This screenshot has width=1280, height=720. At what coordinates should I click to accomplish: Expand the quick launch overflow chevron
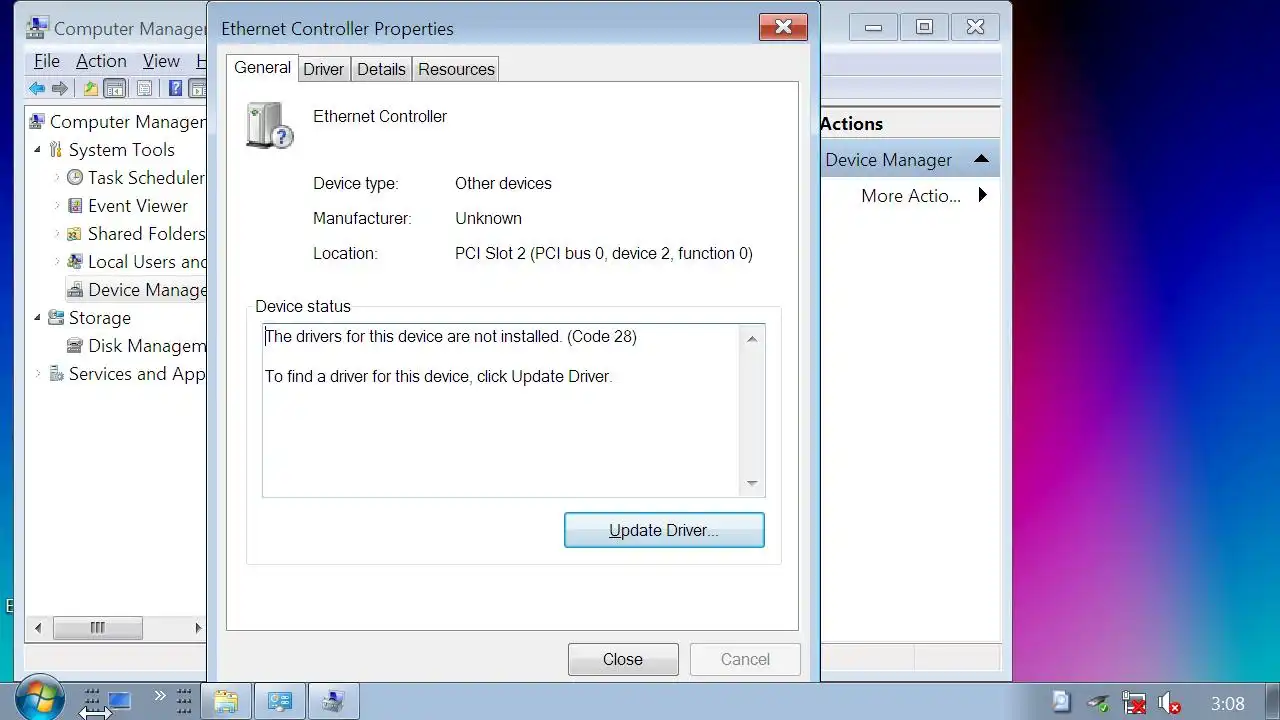pos(160,695)
